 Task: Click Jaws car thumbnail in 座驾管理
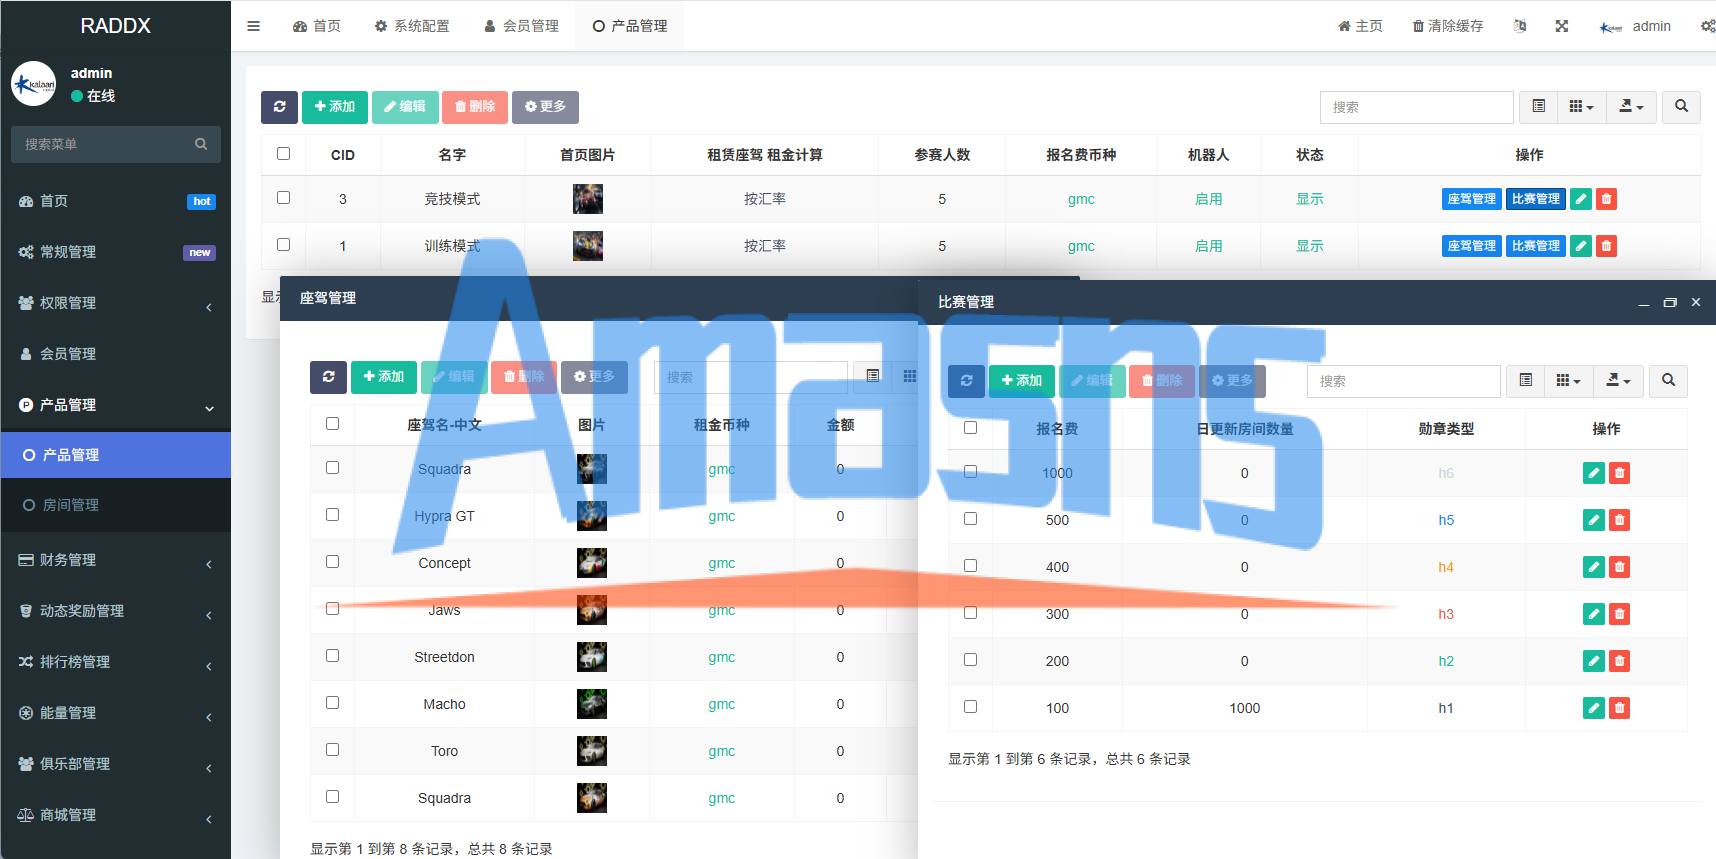591,610
